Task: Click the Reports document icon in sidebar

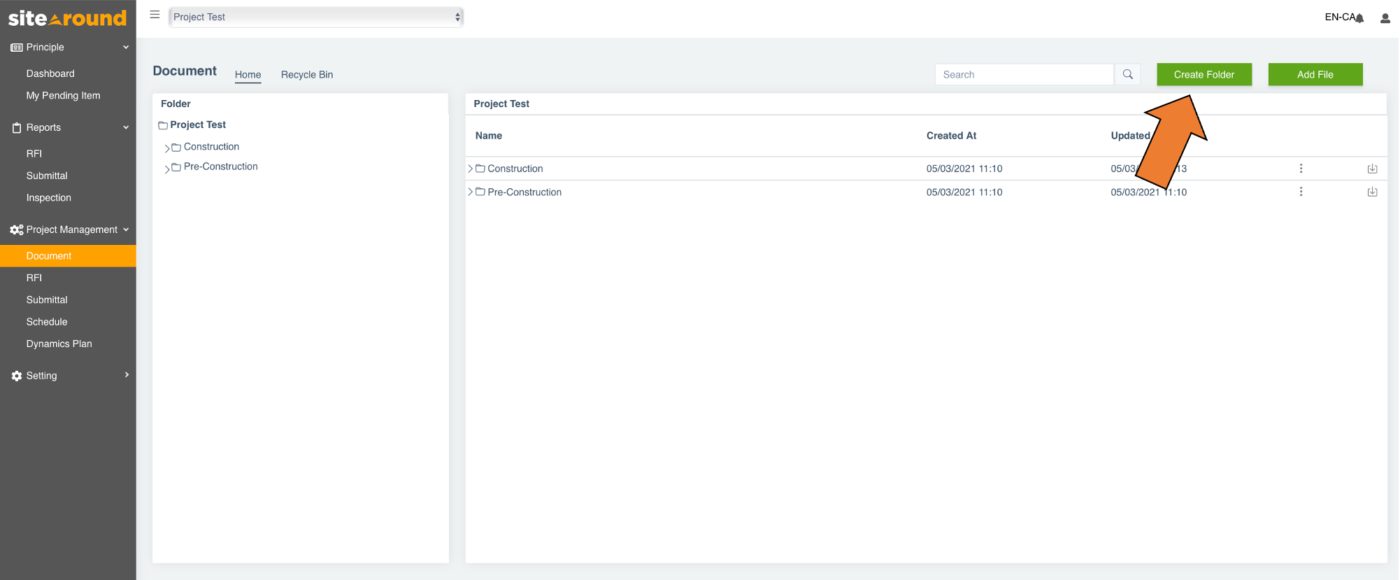Action: point(14,127)
